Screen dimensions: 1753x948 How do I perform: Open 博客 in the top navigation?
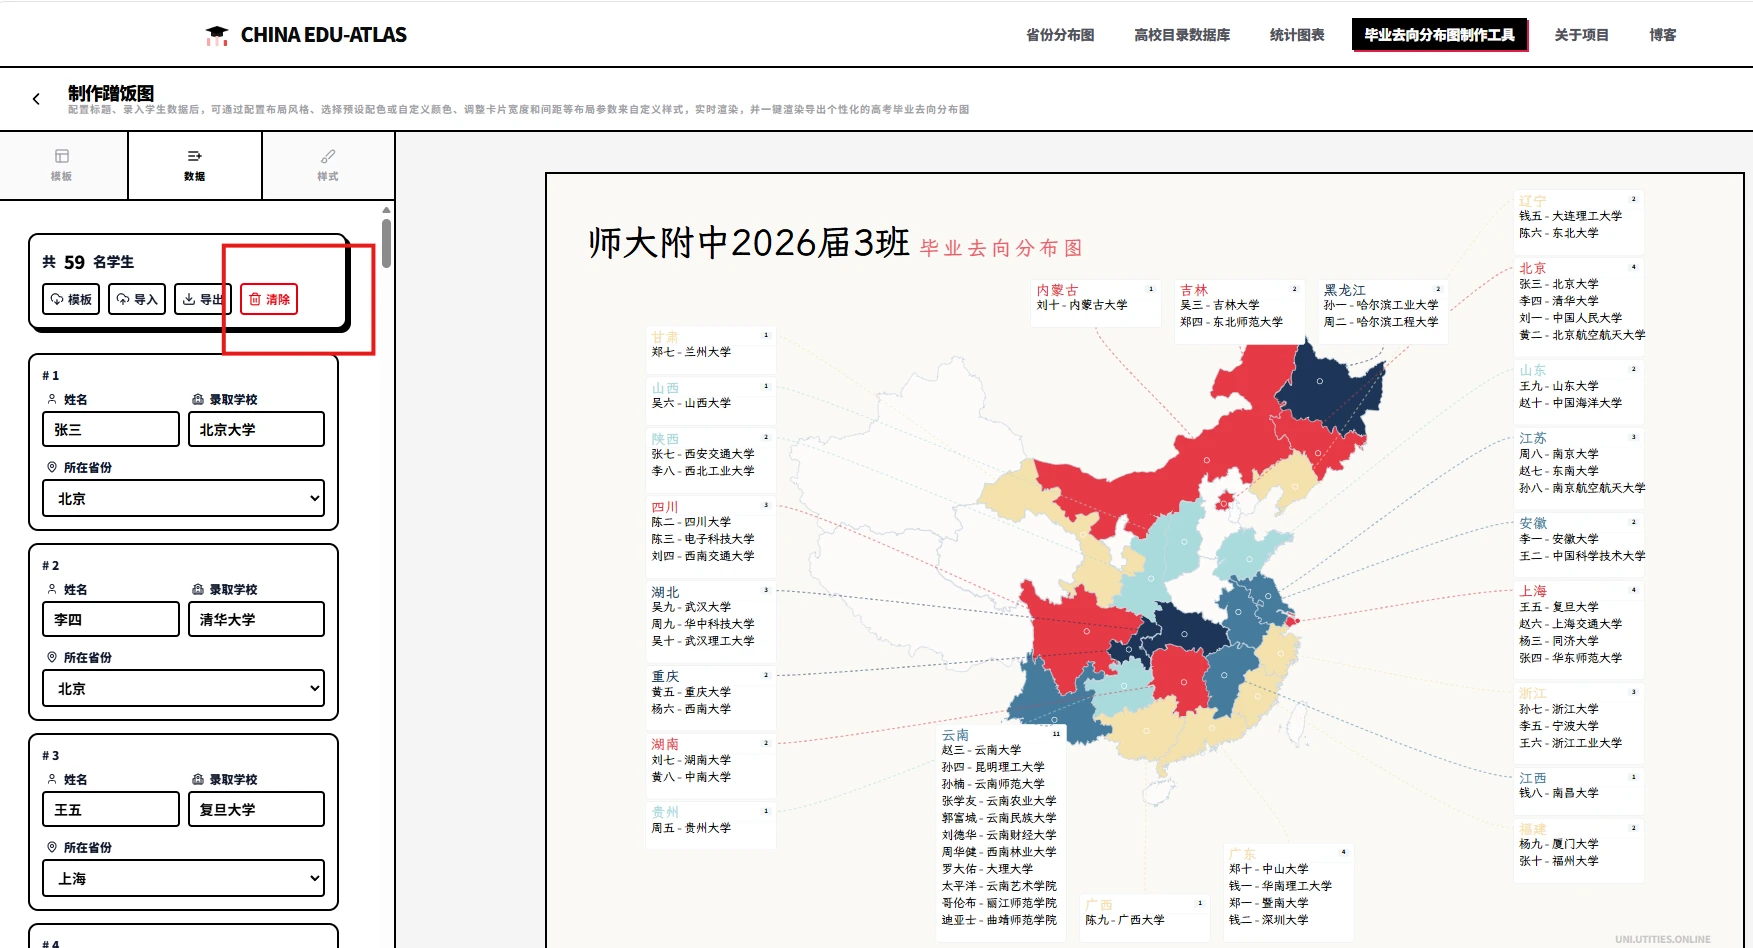pyautogui.click(x=1663, y=35)
